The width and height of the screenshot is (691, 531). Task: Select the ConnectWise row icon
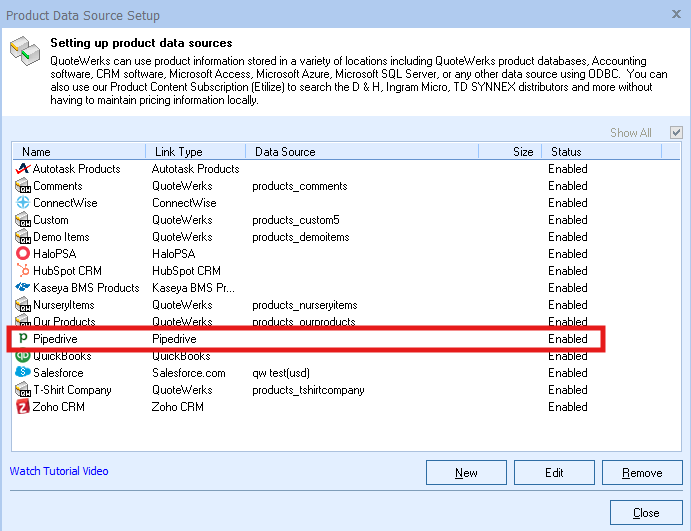[24, 203]
